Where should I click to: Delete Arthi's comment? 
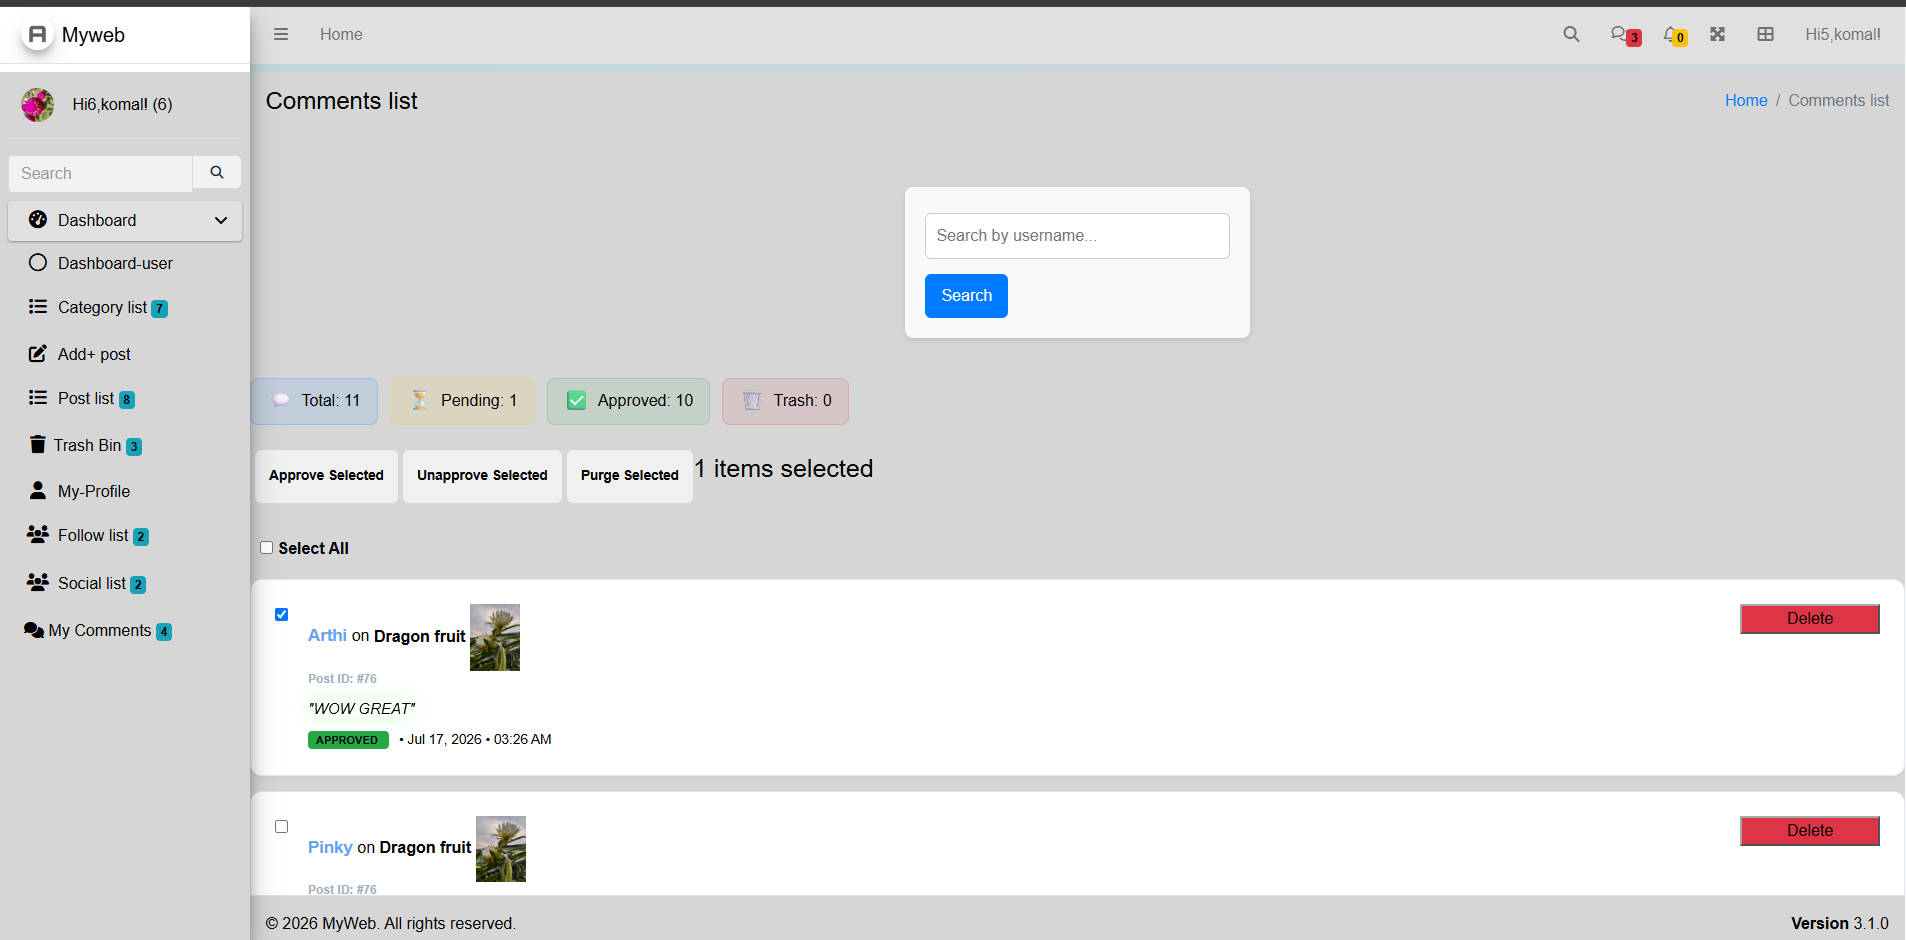(1810, 619)
